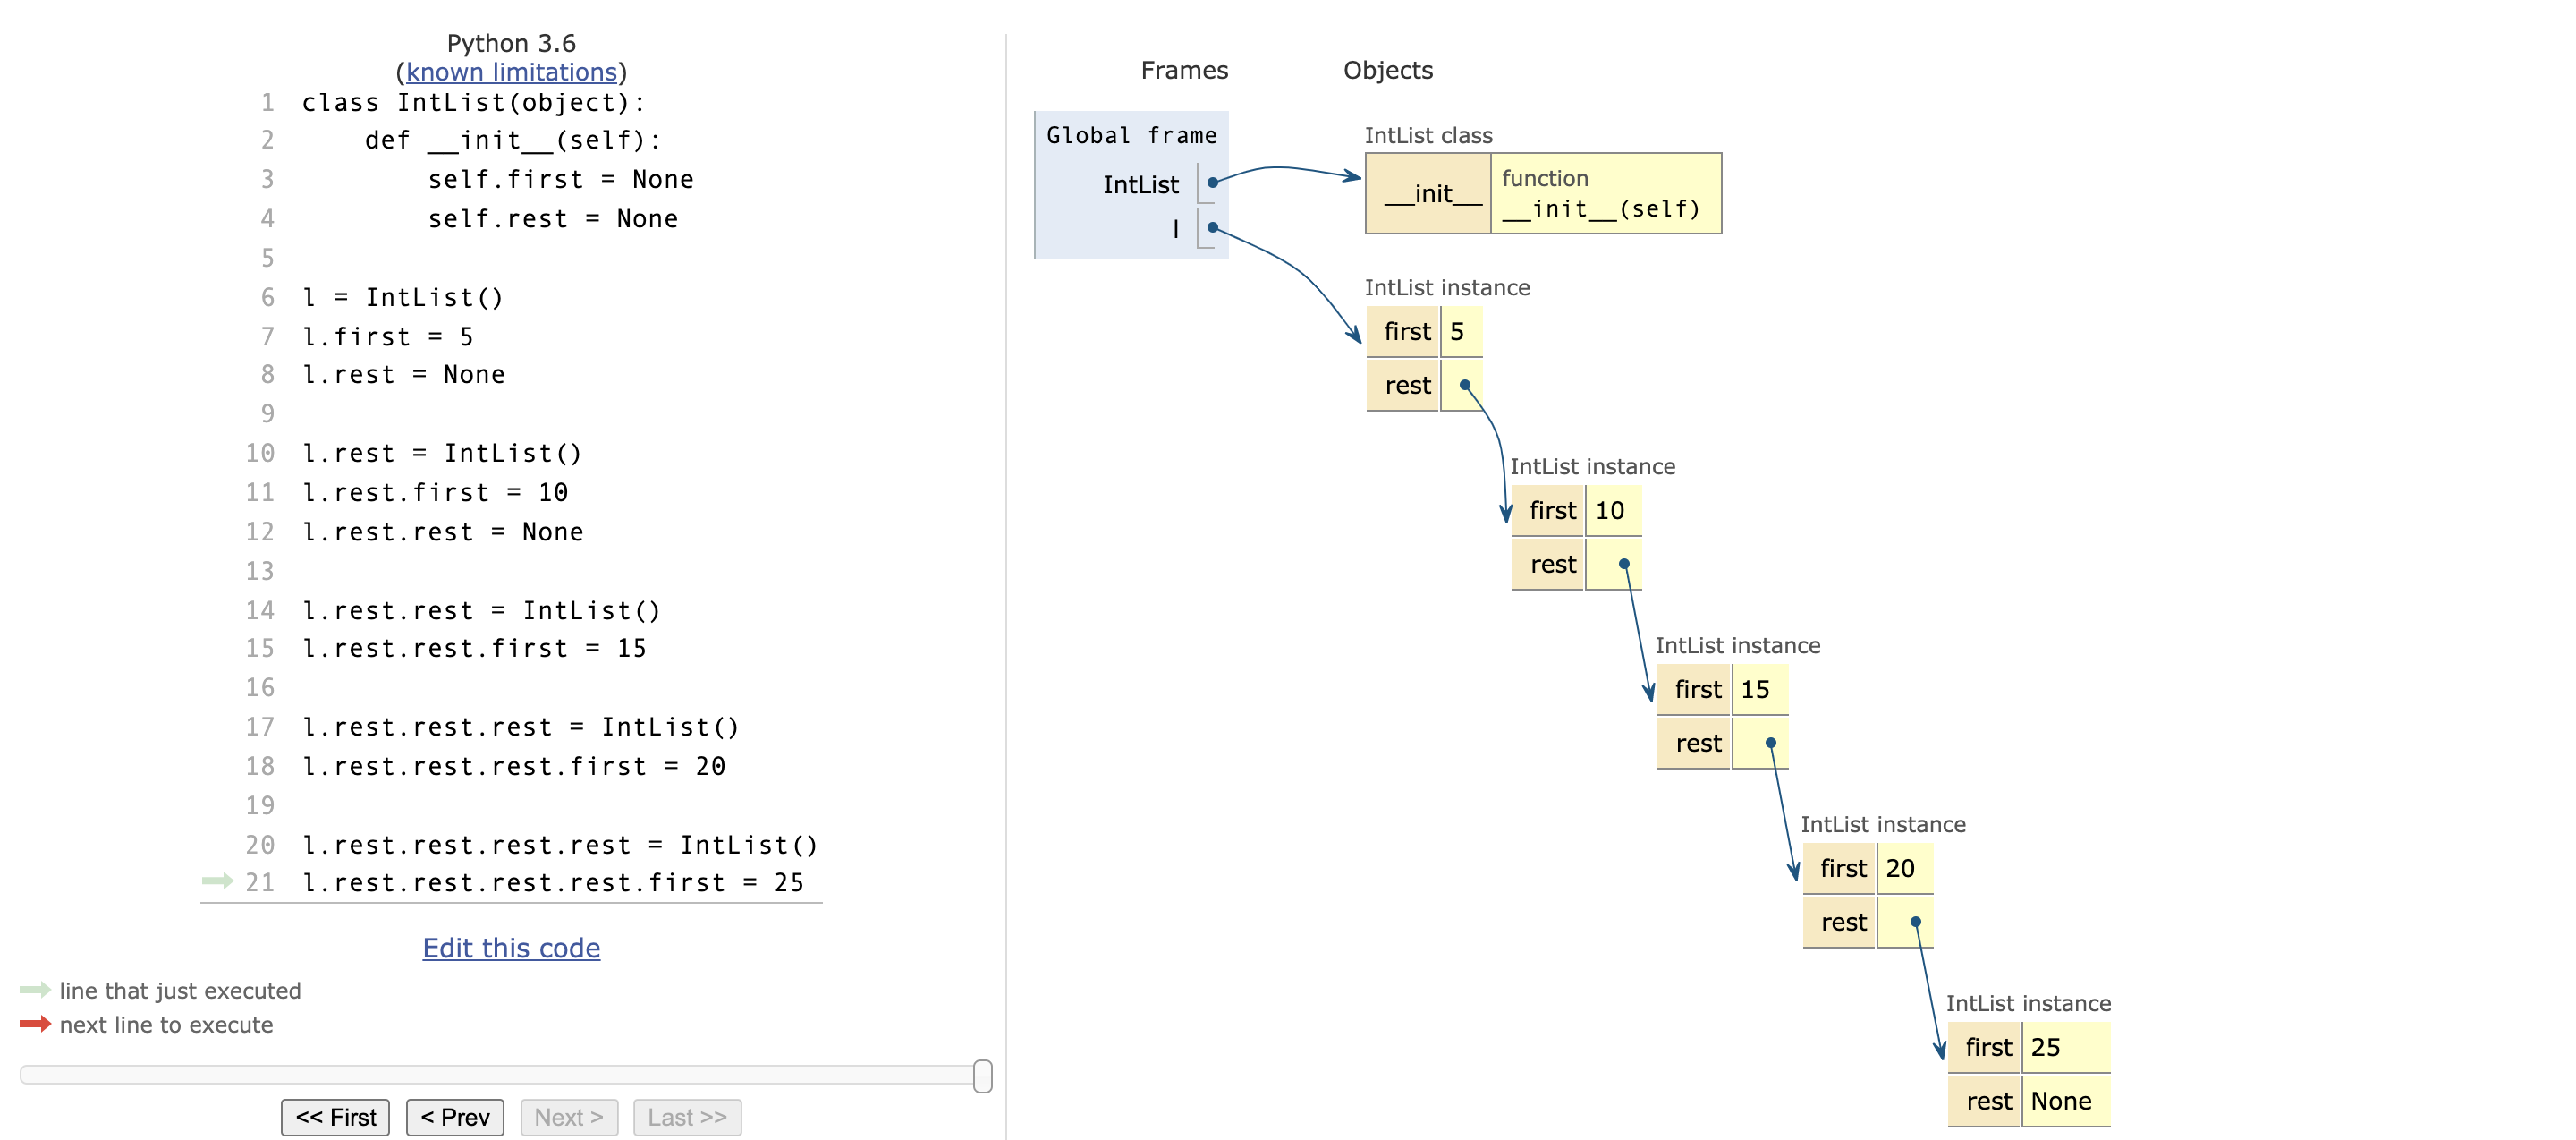Click the first value 15 in IntList instance
2576x1140 pixels.
point(1760,689)
